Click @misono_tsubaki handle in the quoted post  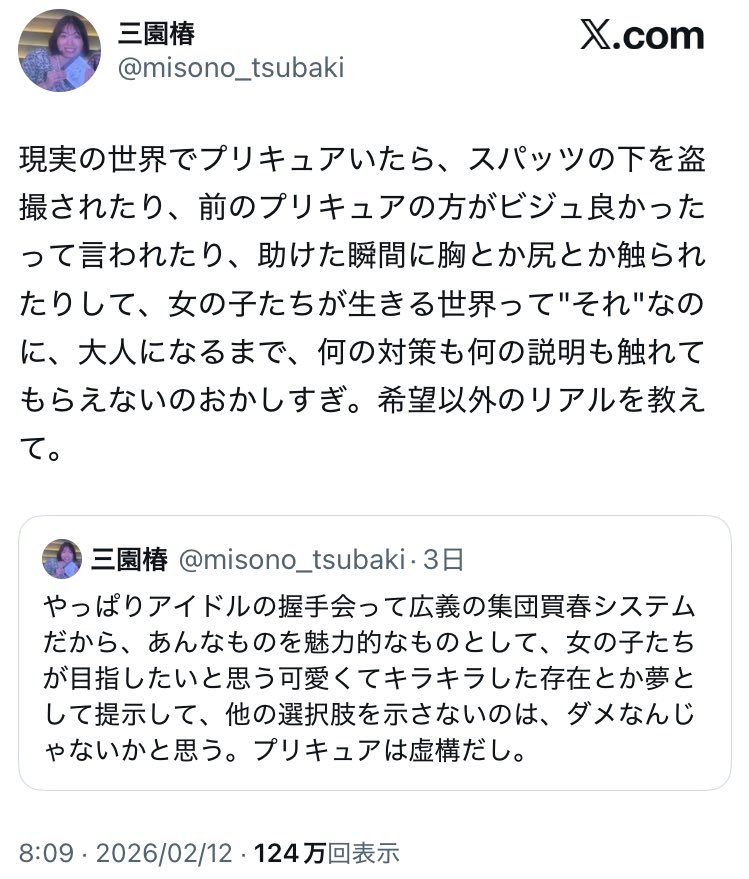[x=292, y=558]
